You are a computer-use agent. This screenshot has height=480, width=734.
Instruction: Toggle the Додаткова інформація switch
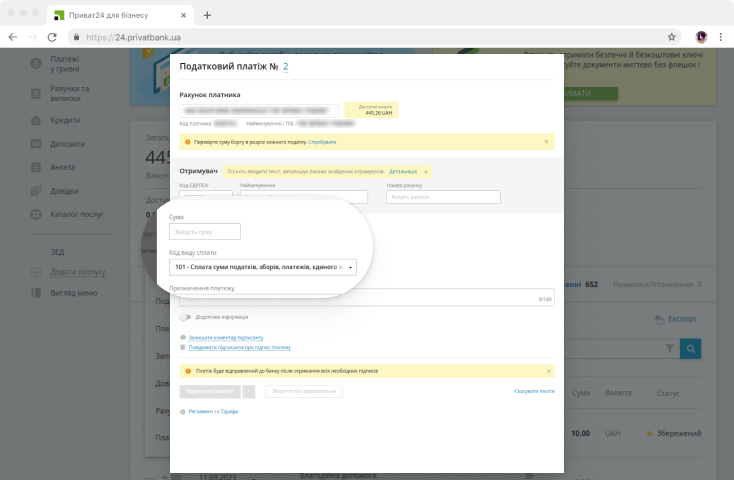click(x=186, y=317)
